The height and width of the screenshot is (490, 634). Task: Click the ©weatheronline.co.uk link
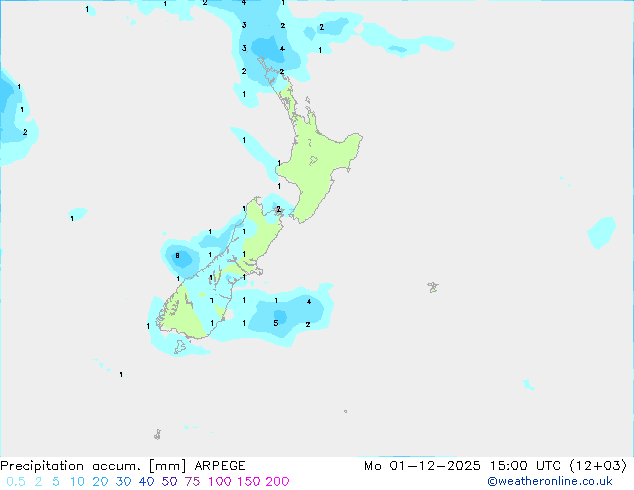tap(550, 481)
